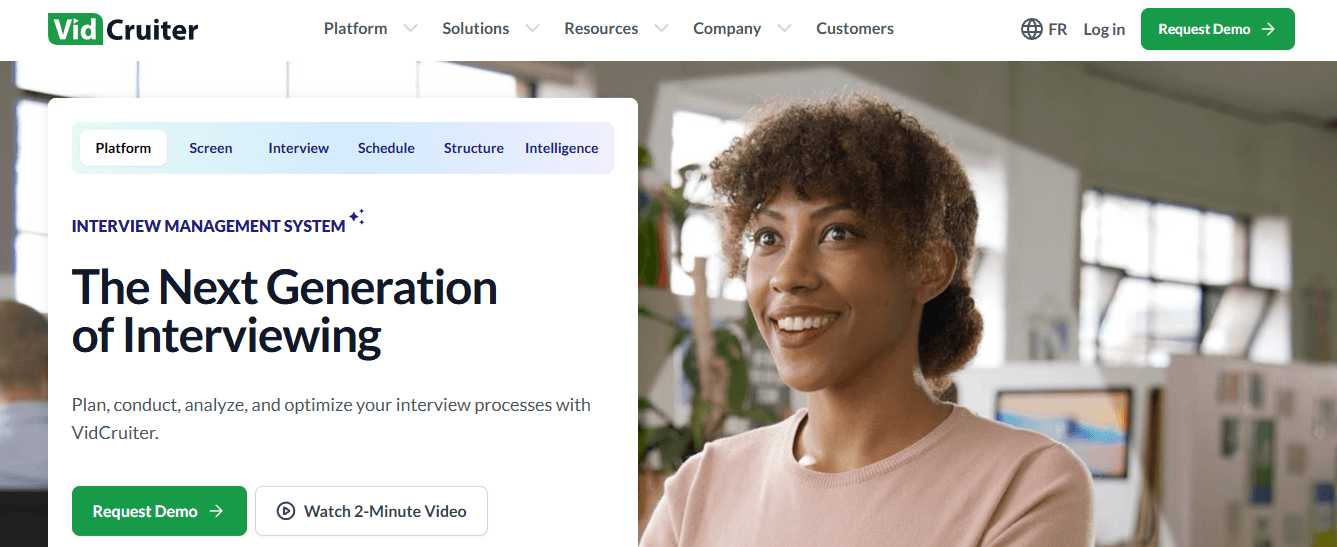Go to the Customers page
Image resolution: width=1337 pixels, height=547 pixels.
coord(855,28)
